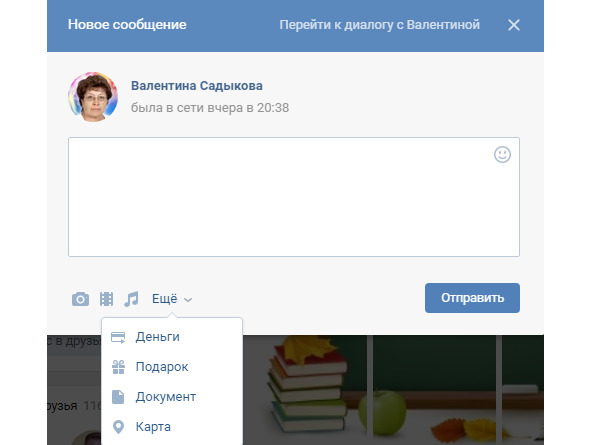Attach a video with film strip icon
591x445 pixels.
coord(106,299)
